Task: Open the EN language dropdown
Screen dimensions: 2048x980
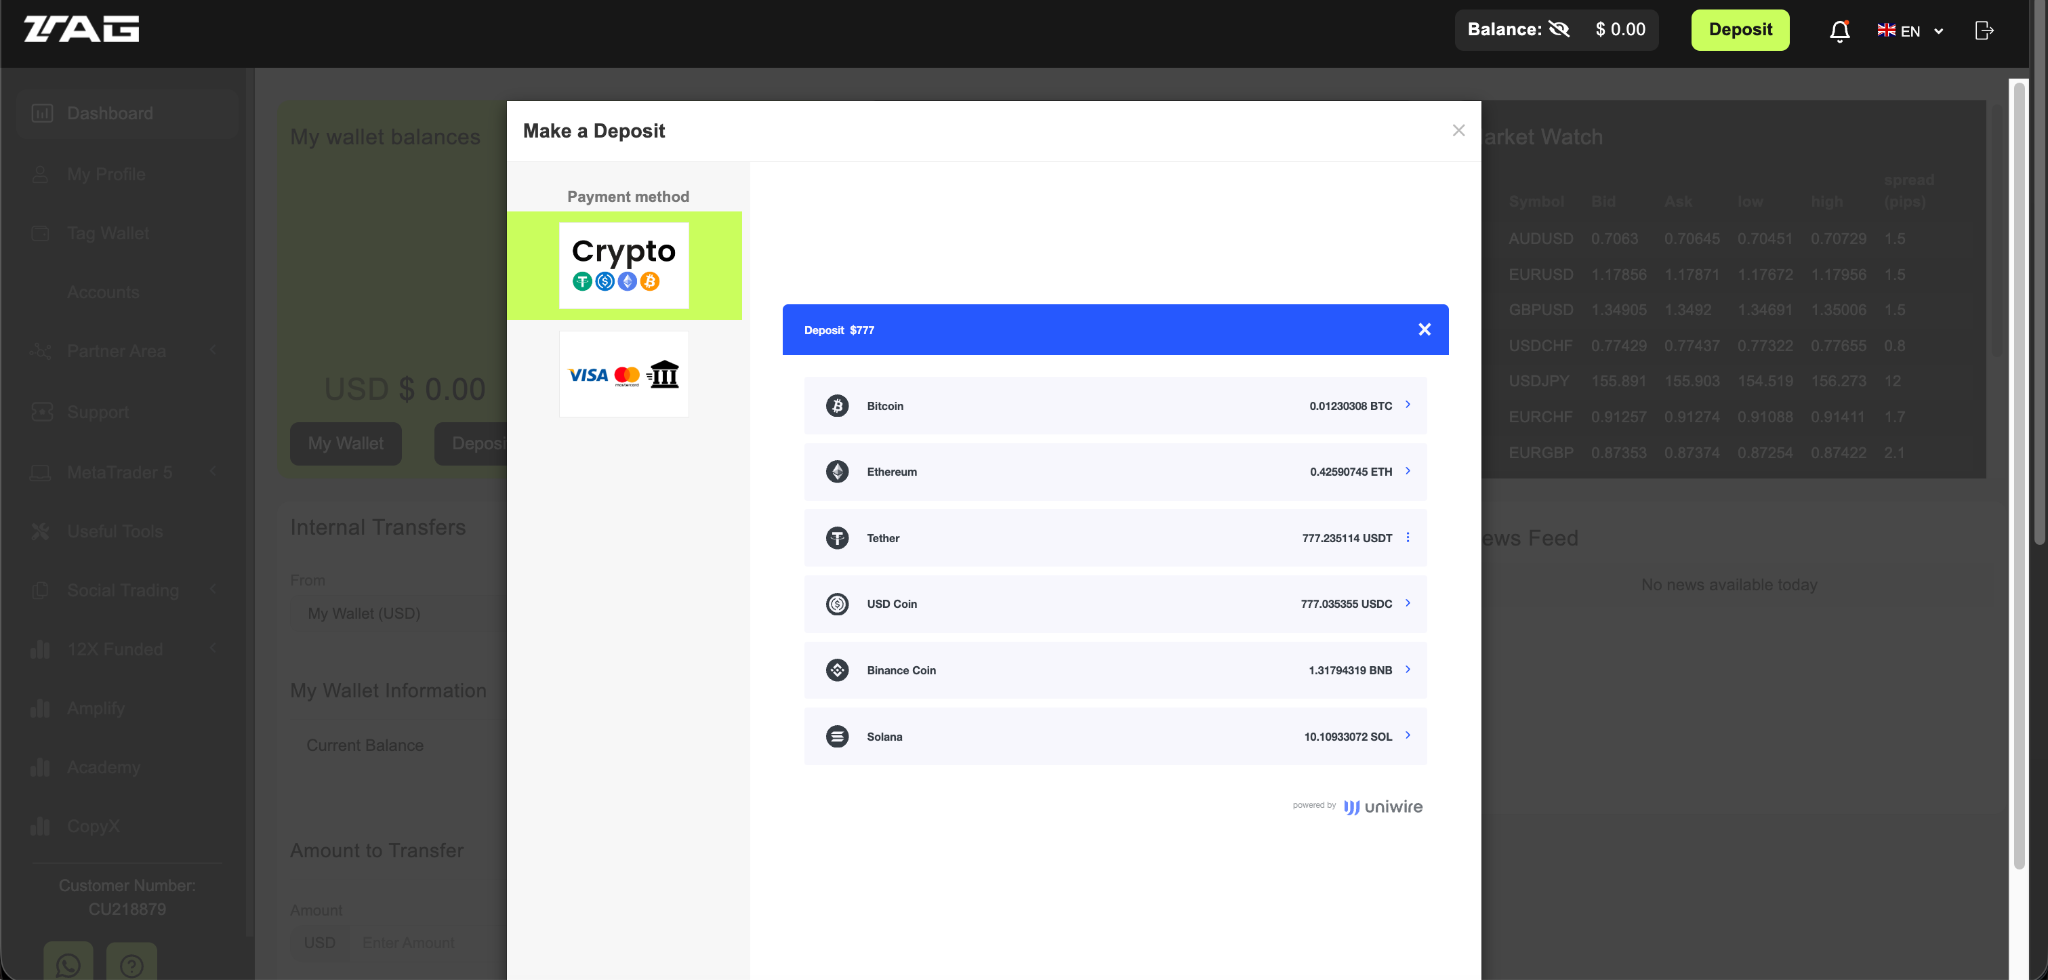Action: point(1908,30)
